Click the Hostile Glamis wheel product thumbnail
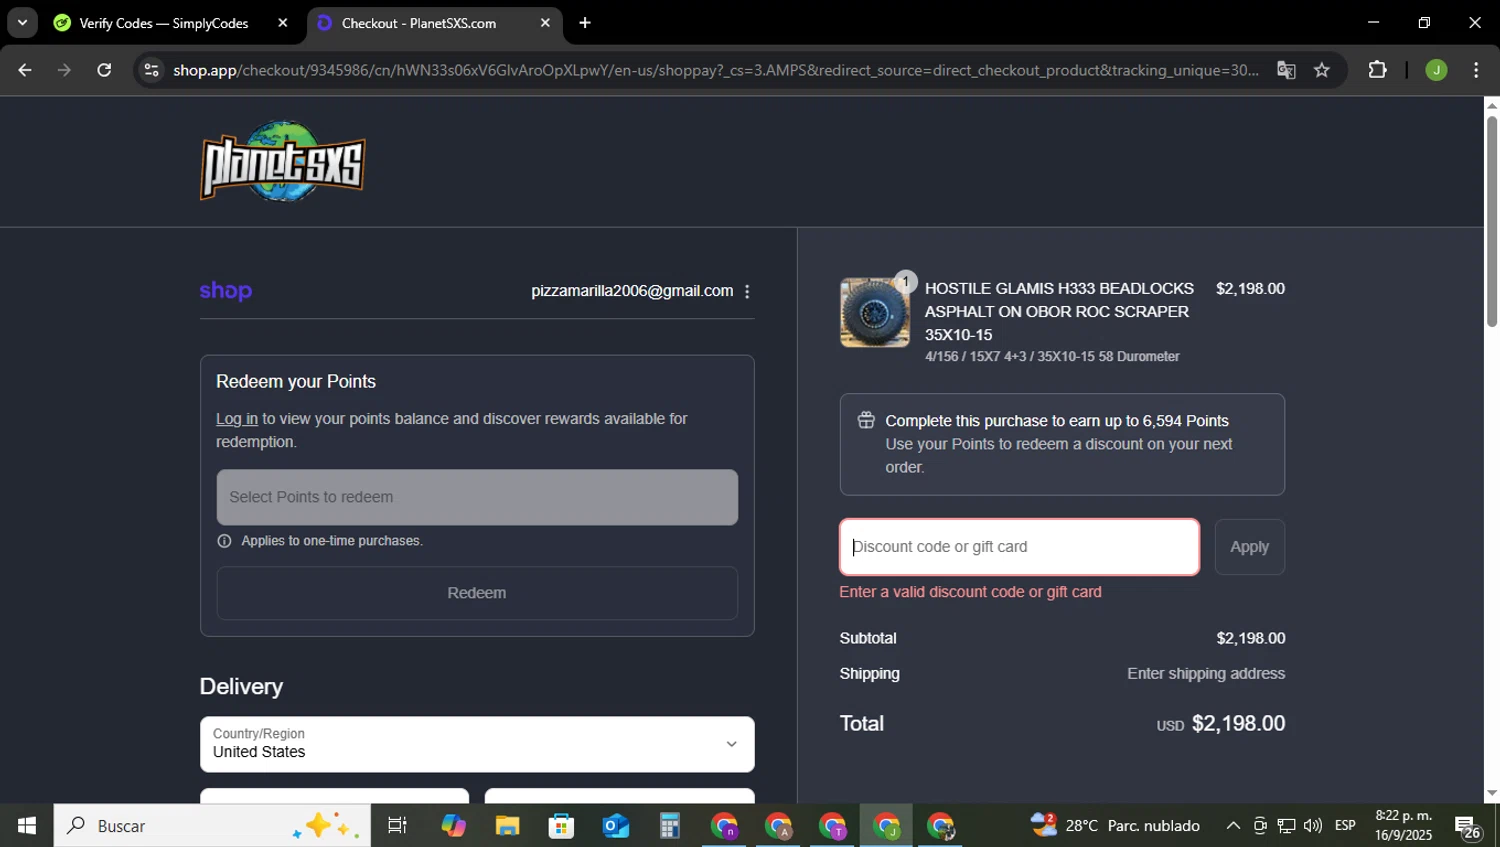 (875, 313)
